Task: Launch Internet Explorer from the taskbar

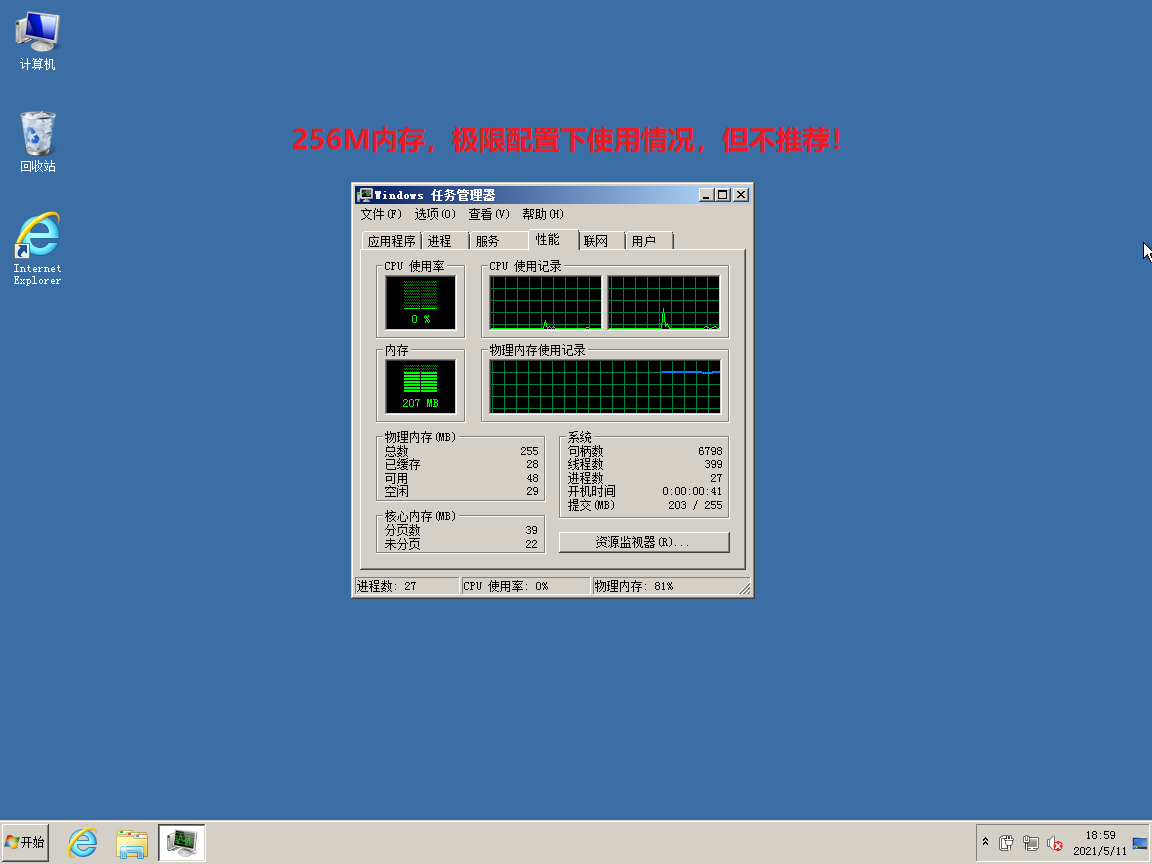Action: (x=82, y=843)
